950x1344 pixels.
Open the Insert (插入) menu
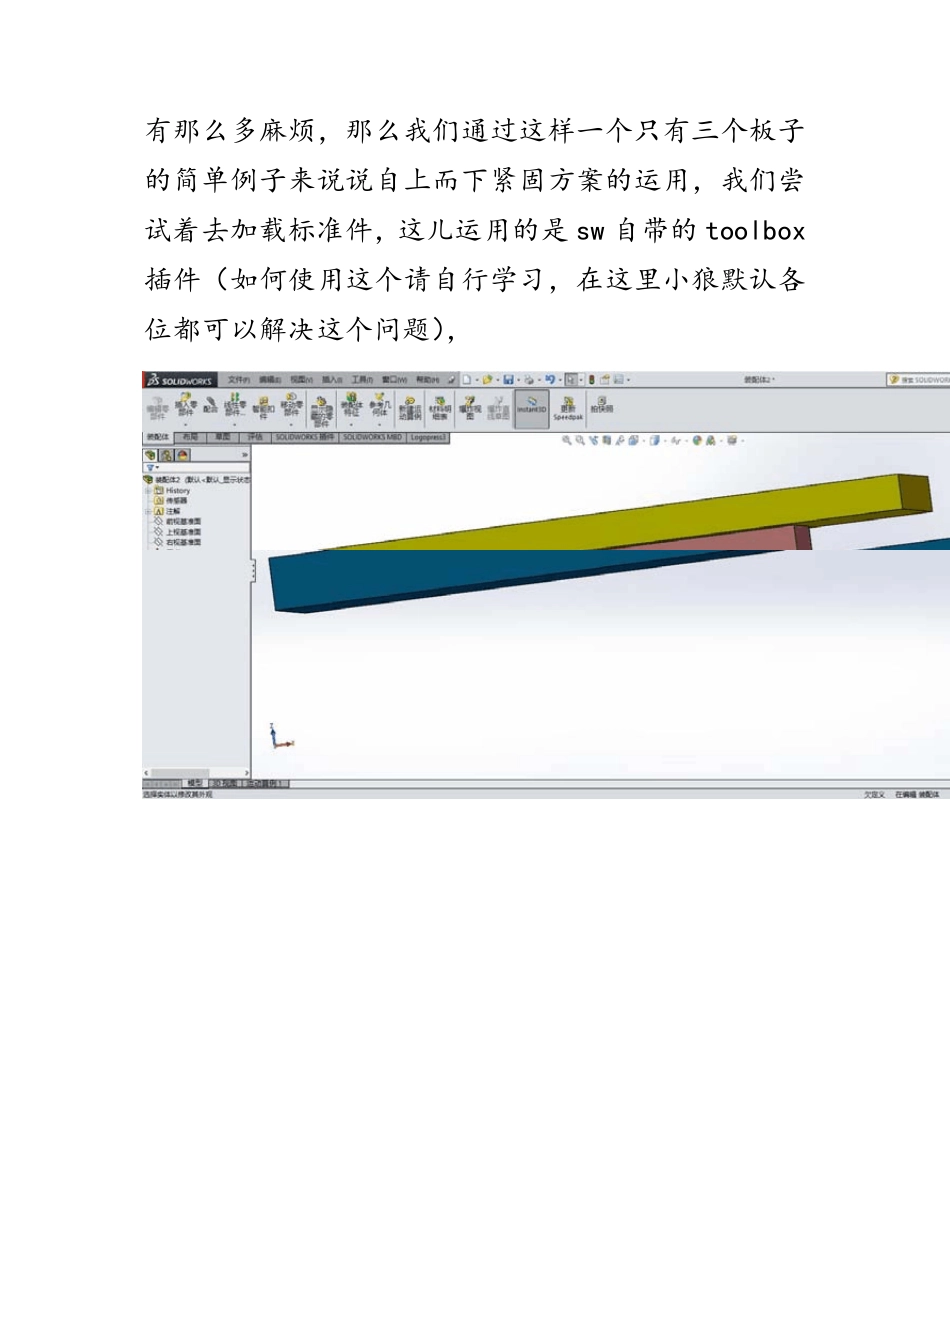tap(332, 380)
